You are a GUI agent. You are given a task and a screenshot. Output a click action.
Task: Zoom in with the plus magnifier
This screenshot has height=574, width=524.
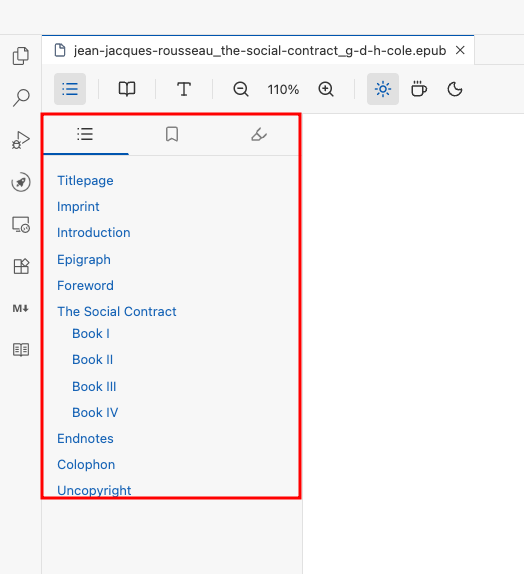tap(326, 89)
